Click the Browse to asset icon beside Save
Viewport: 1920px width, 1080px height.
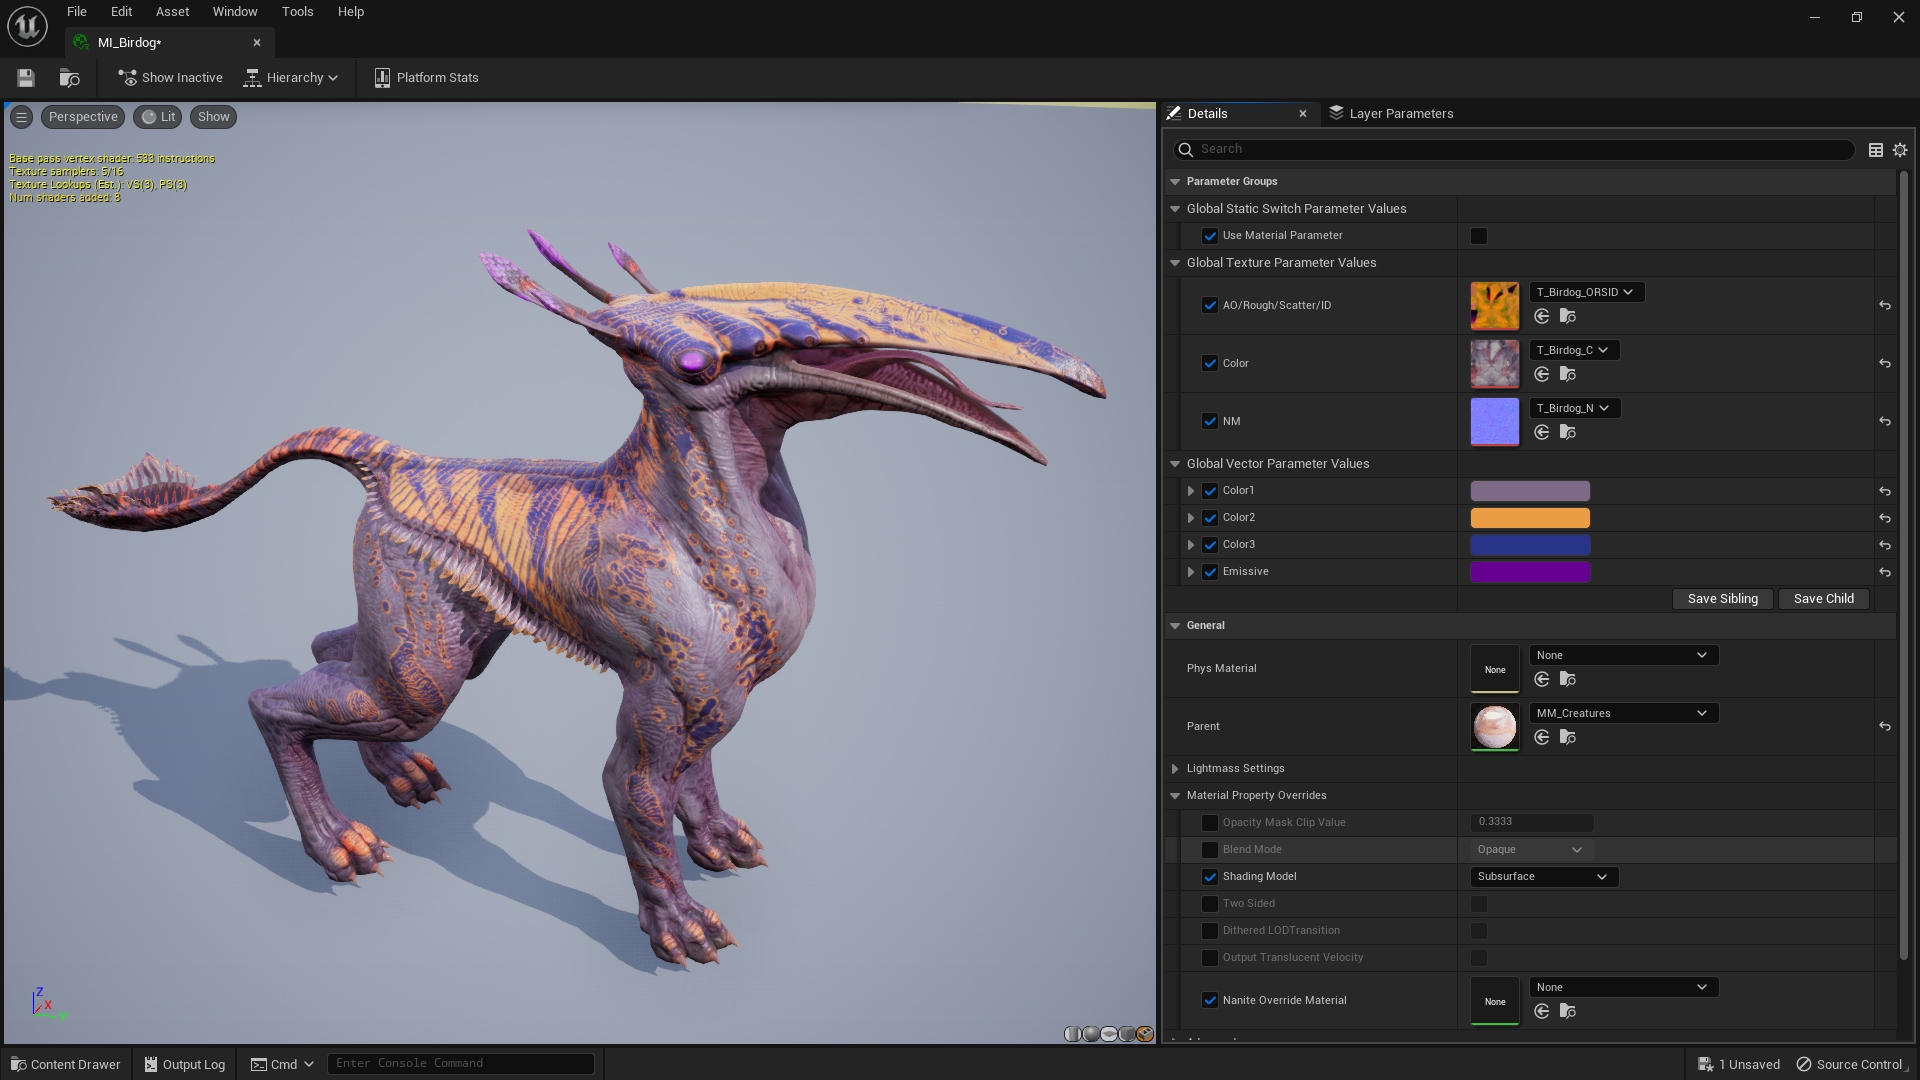(69, 77)
